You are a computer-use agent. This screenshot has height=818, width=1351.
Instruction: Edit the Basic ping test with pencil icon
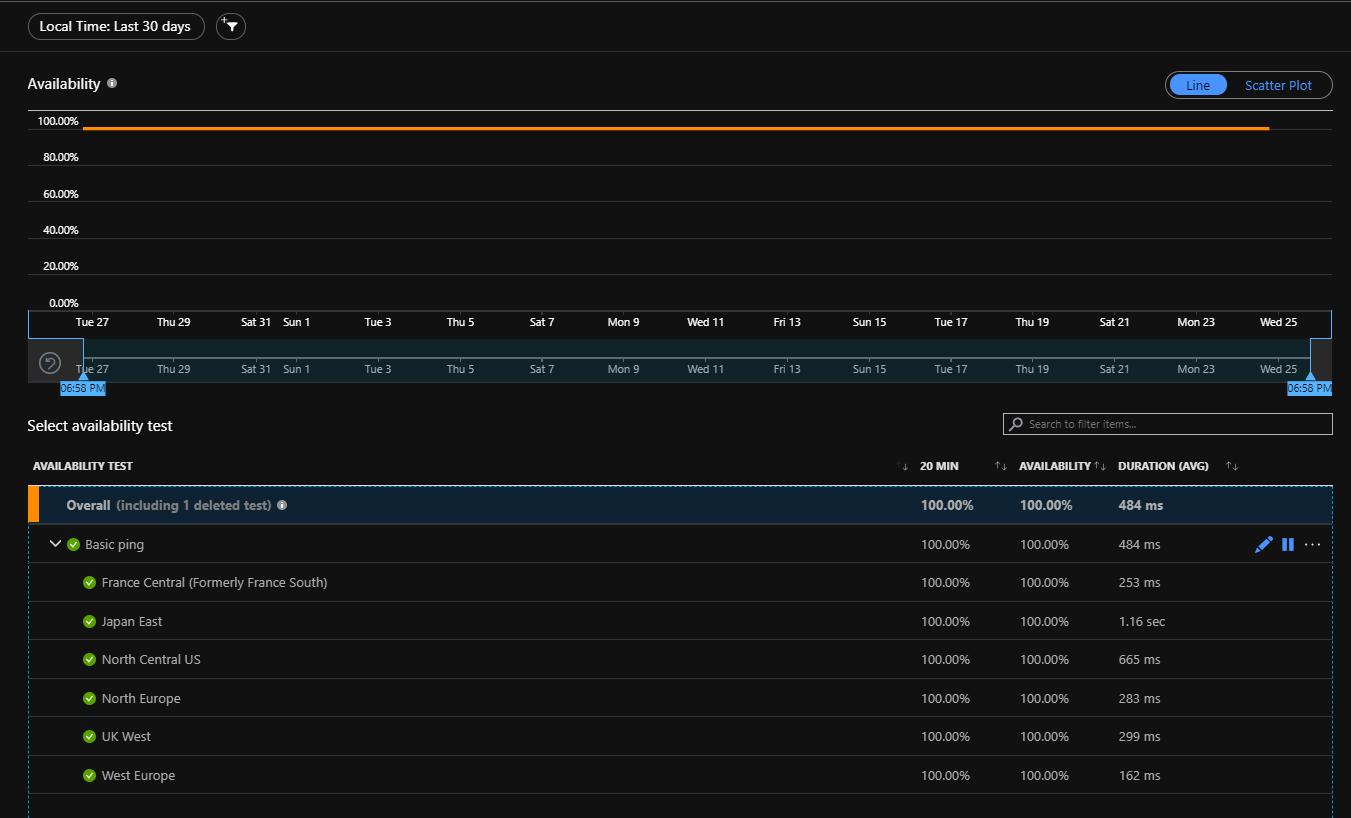click(x=1264, y=544)
